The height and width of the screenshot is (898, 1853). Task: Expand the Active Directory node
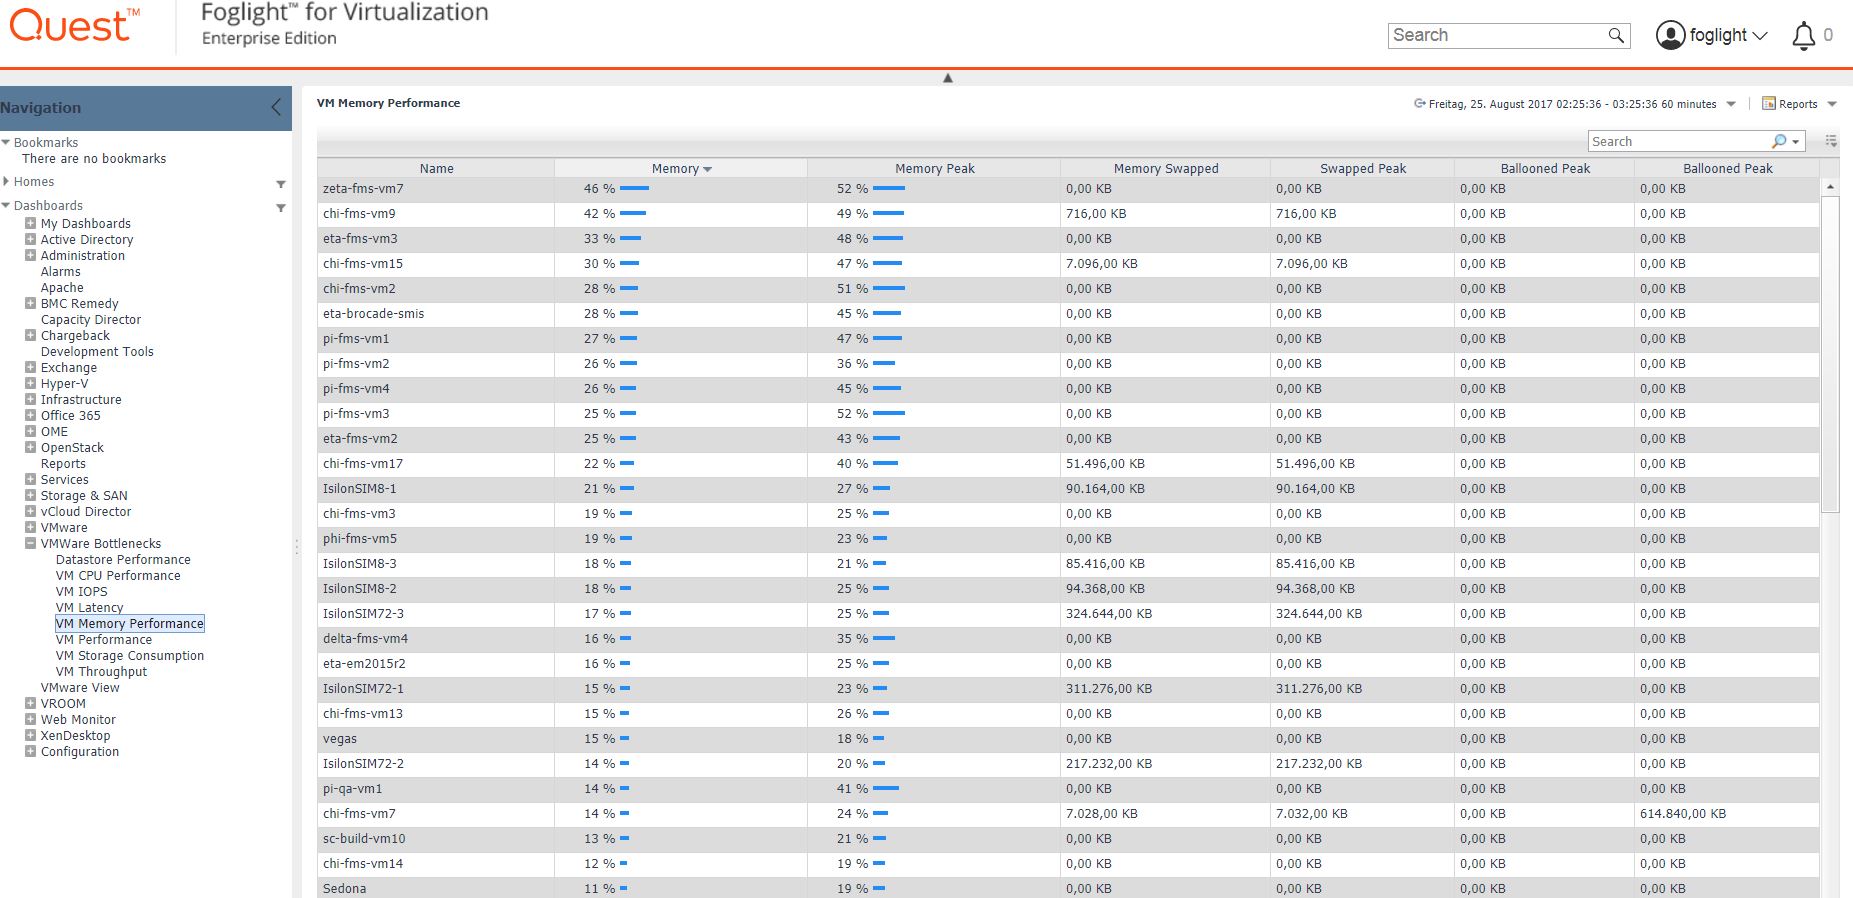point(30,239)
